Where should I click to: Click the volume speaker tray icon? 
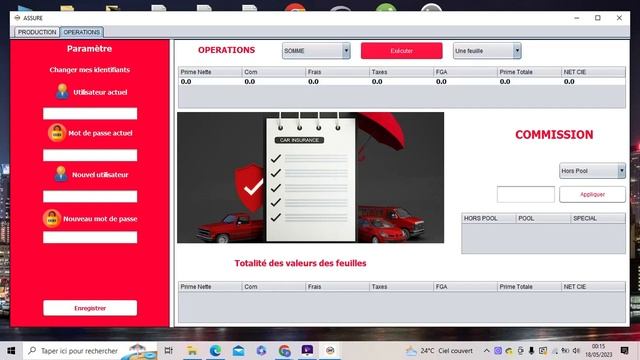[576, 351]
